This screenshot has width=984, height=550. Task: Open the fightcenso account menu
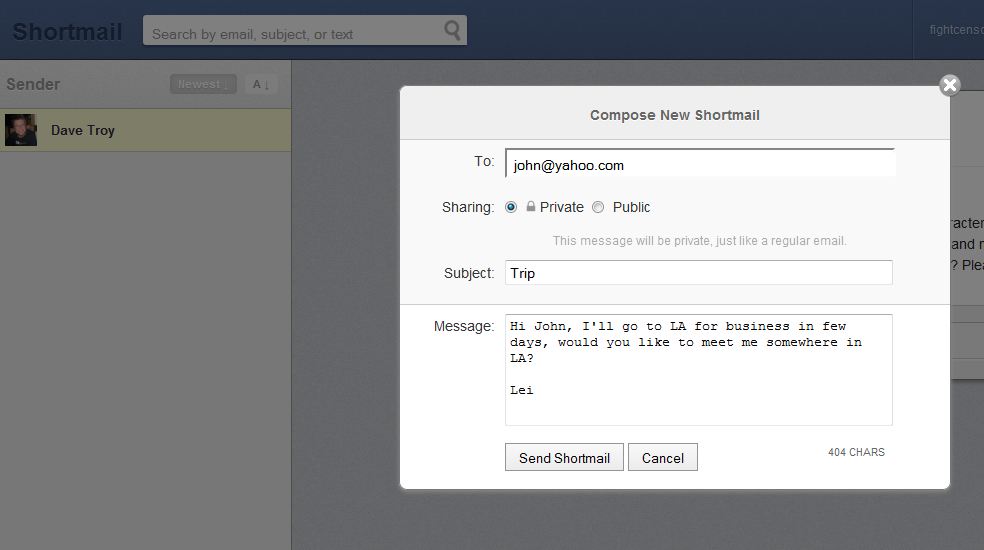(x=956, y=30)
